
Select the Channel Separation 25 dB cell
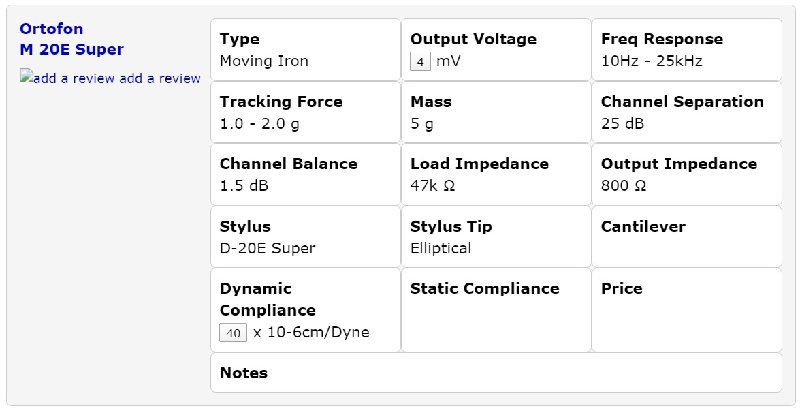687,112
